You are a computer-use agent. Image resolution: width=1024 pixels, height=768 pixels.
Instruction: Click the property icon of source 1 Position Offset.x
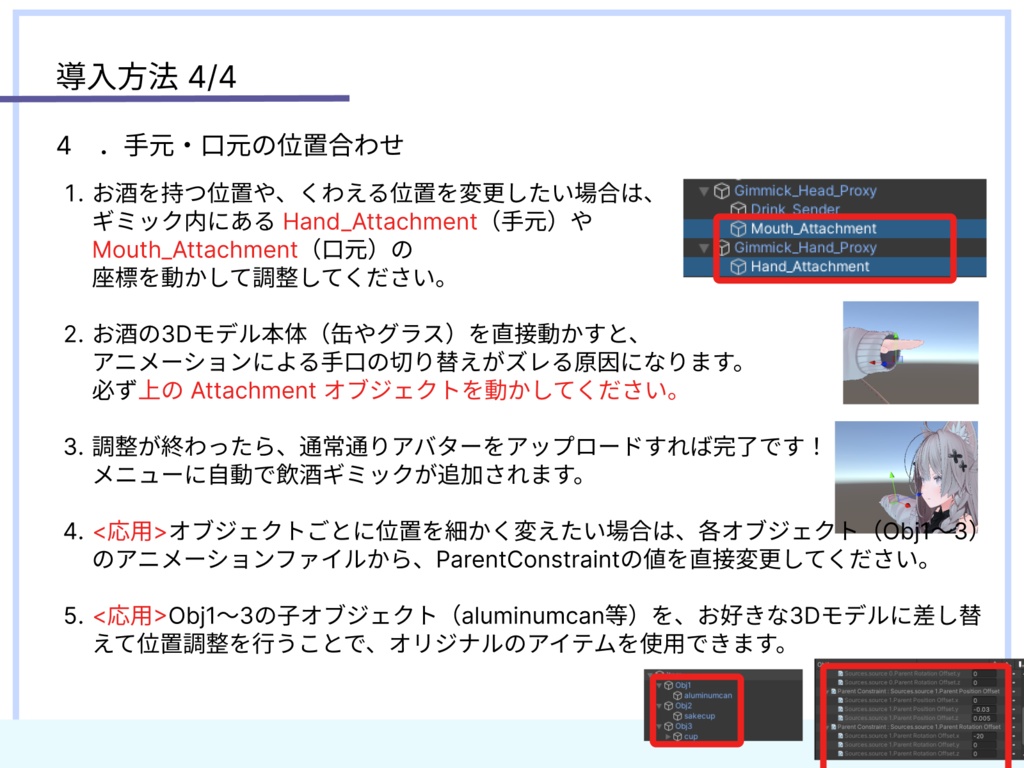pos(840,700)
